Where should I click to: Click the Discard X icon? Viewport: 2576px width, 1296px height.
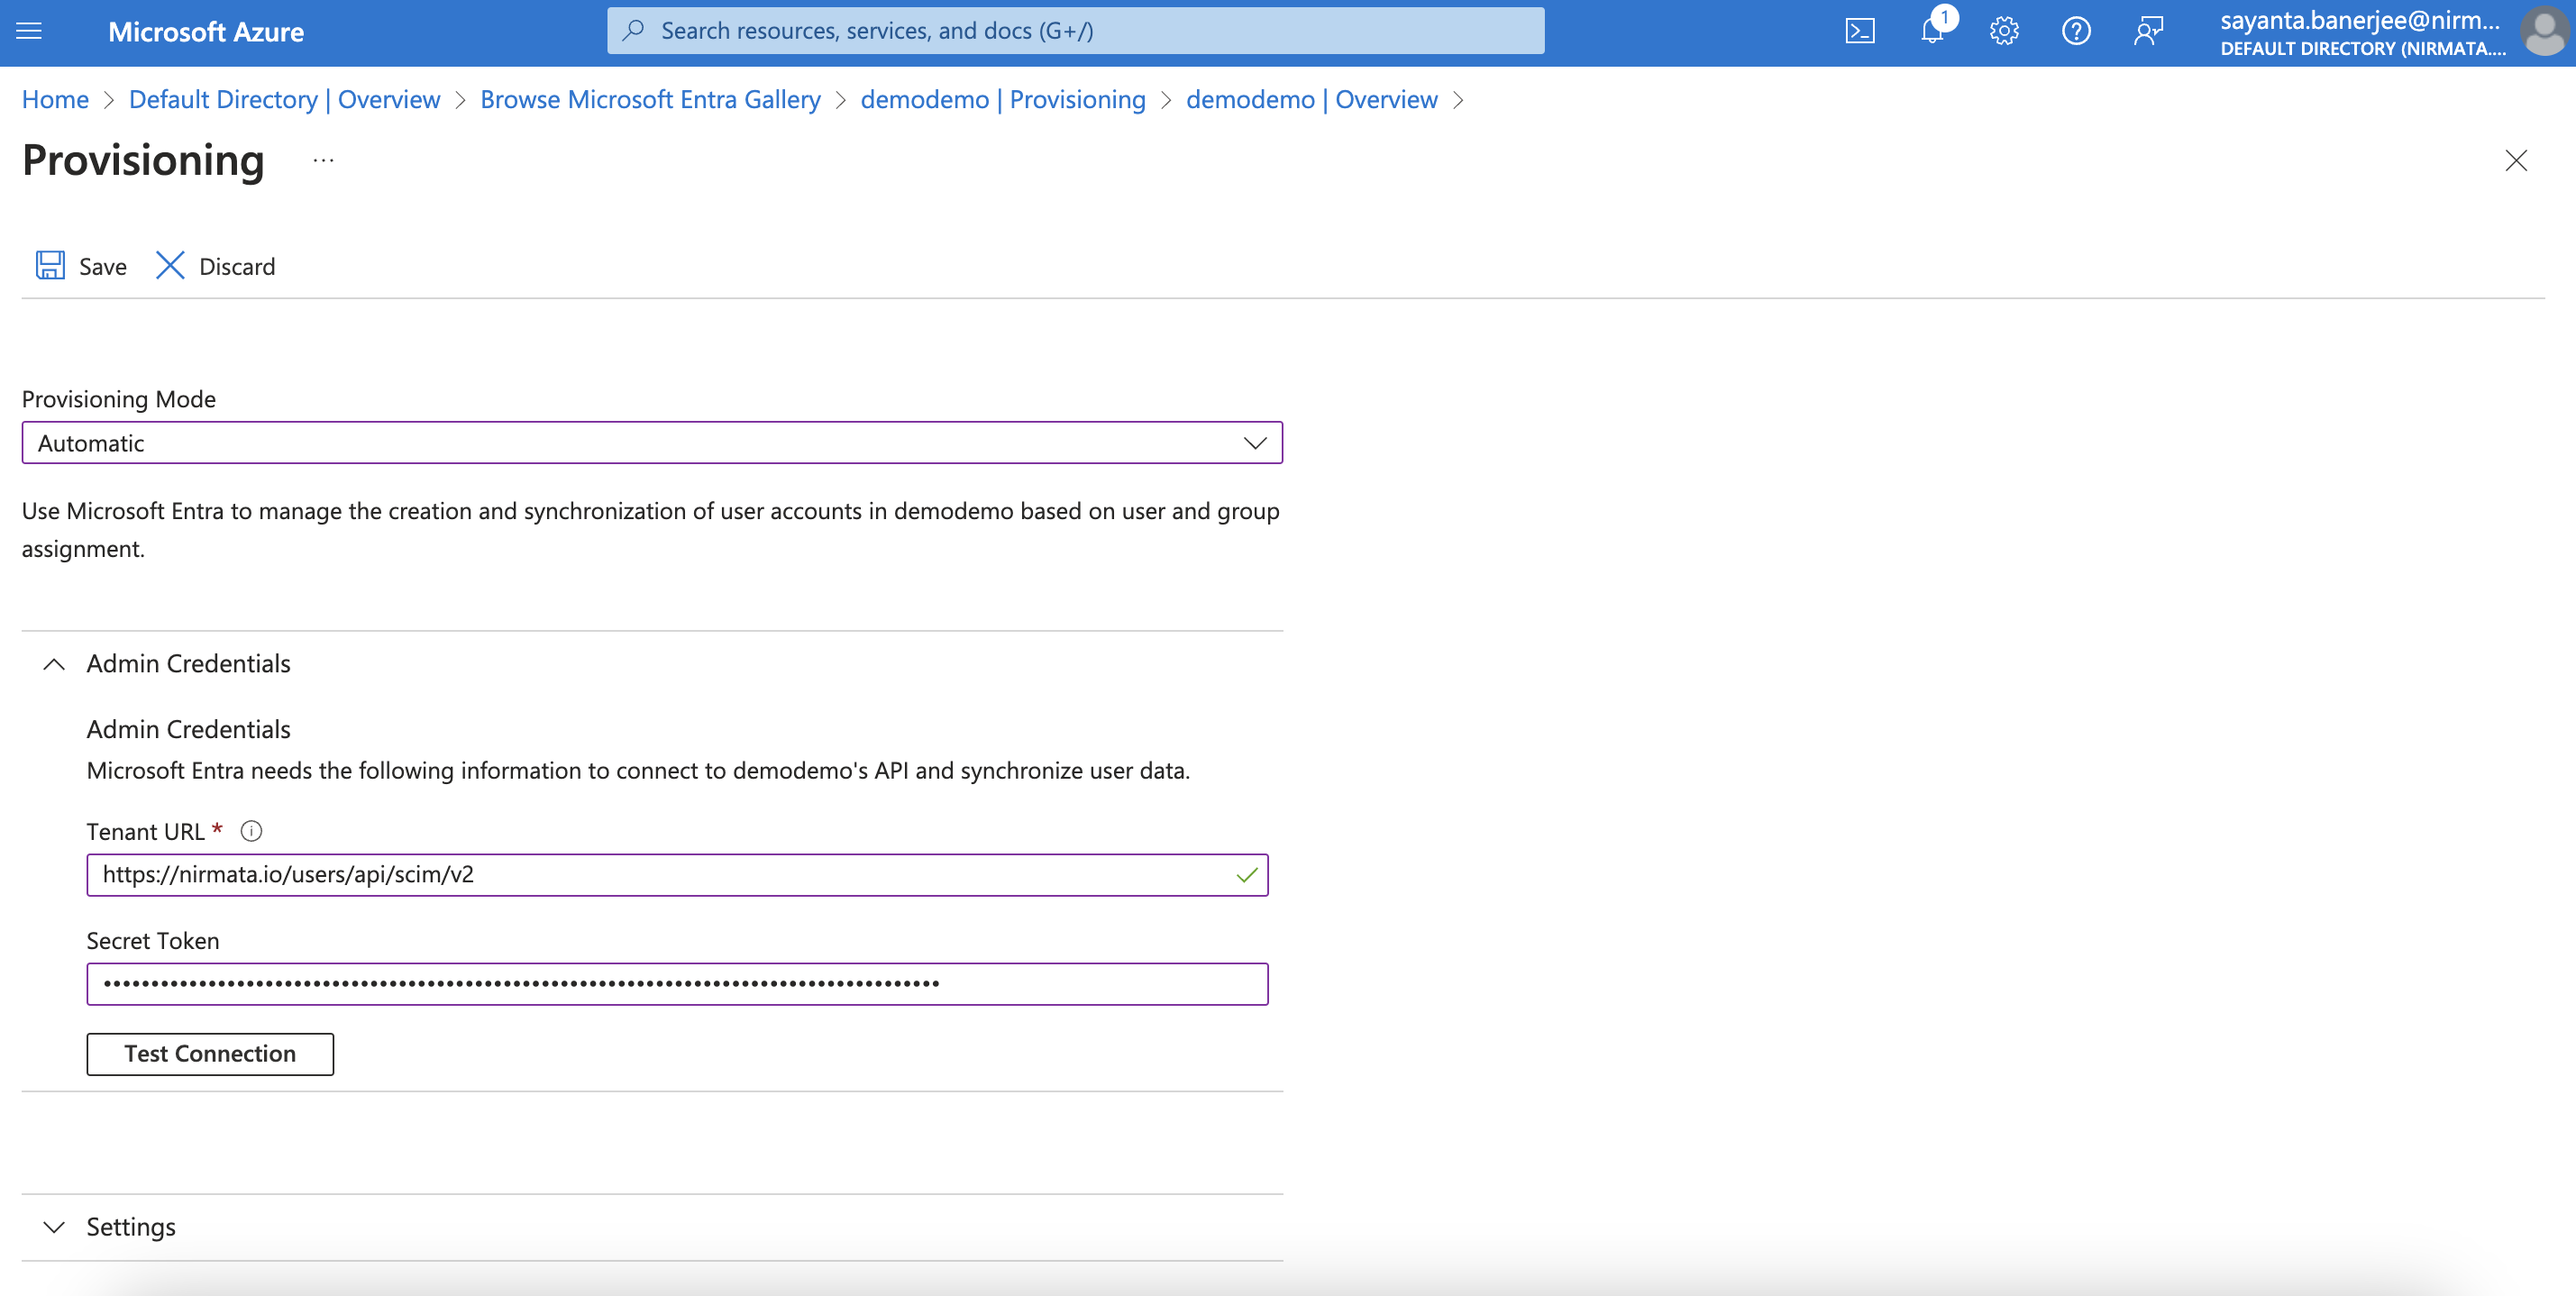(x=170, y=265)
